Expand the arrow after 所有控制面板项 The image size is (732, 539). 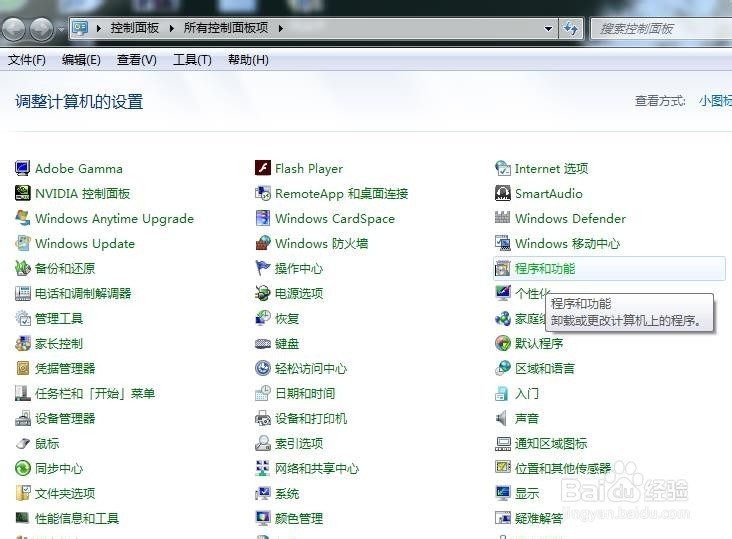(281, 28)
